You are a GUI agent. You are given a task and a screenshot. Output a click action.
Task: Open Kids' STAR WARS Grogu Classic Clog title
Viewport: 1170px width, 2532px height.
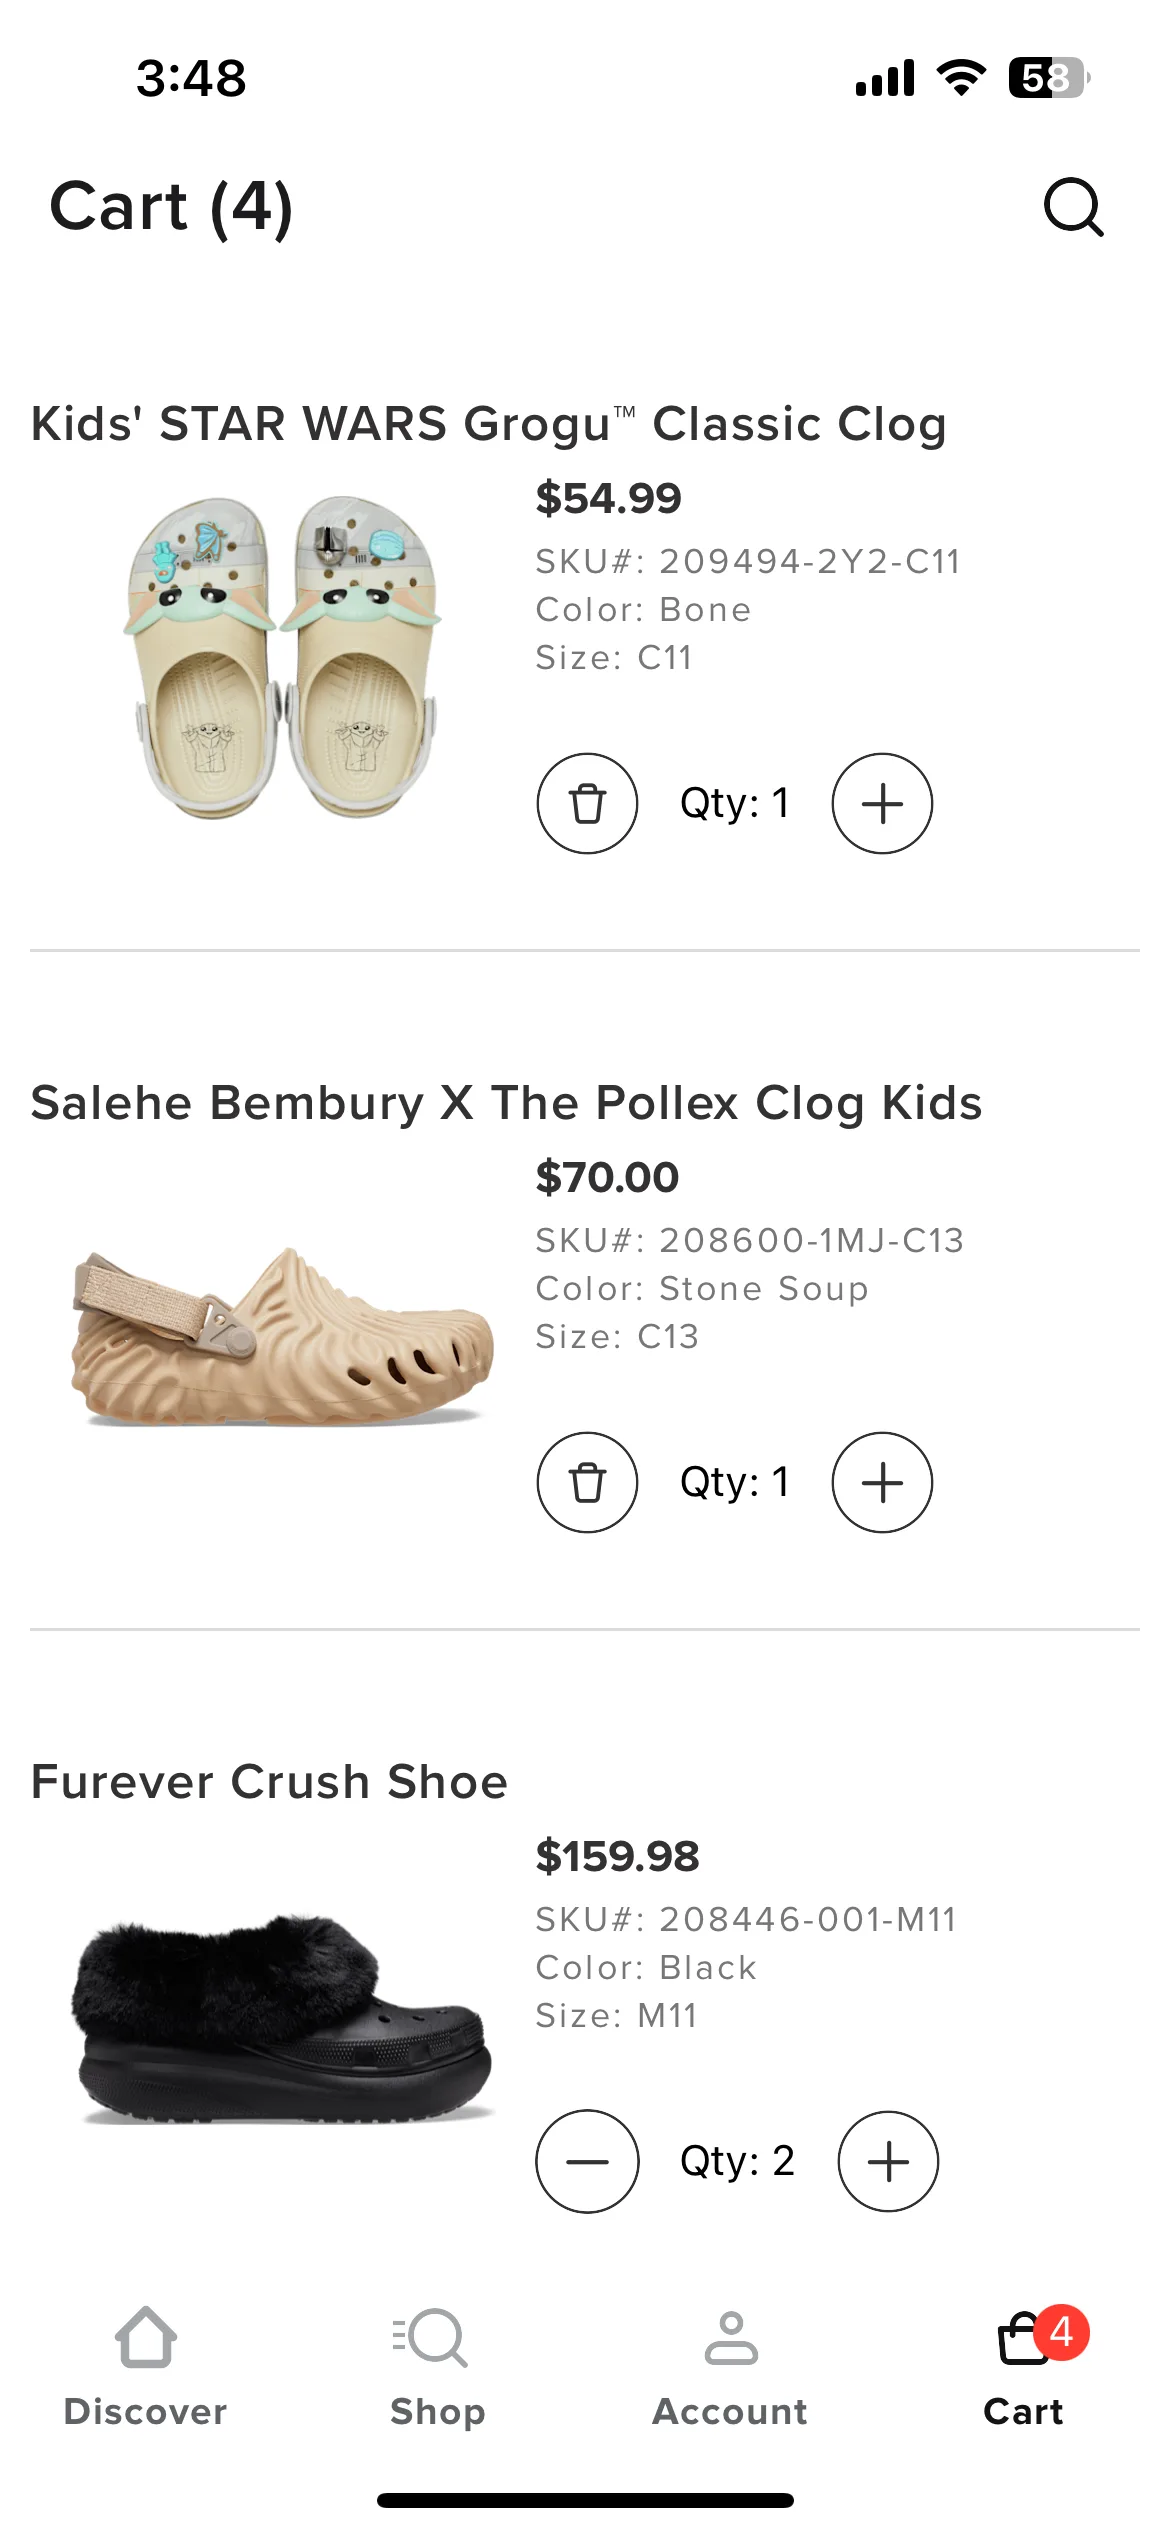(489, 424)
